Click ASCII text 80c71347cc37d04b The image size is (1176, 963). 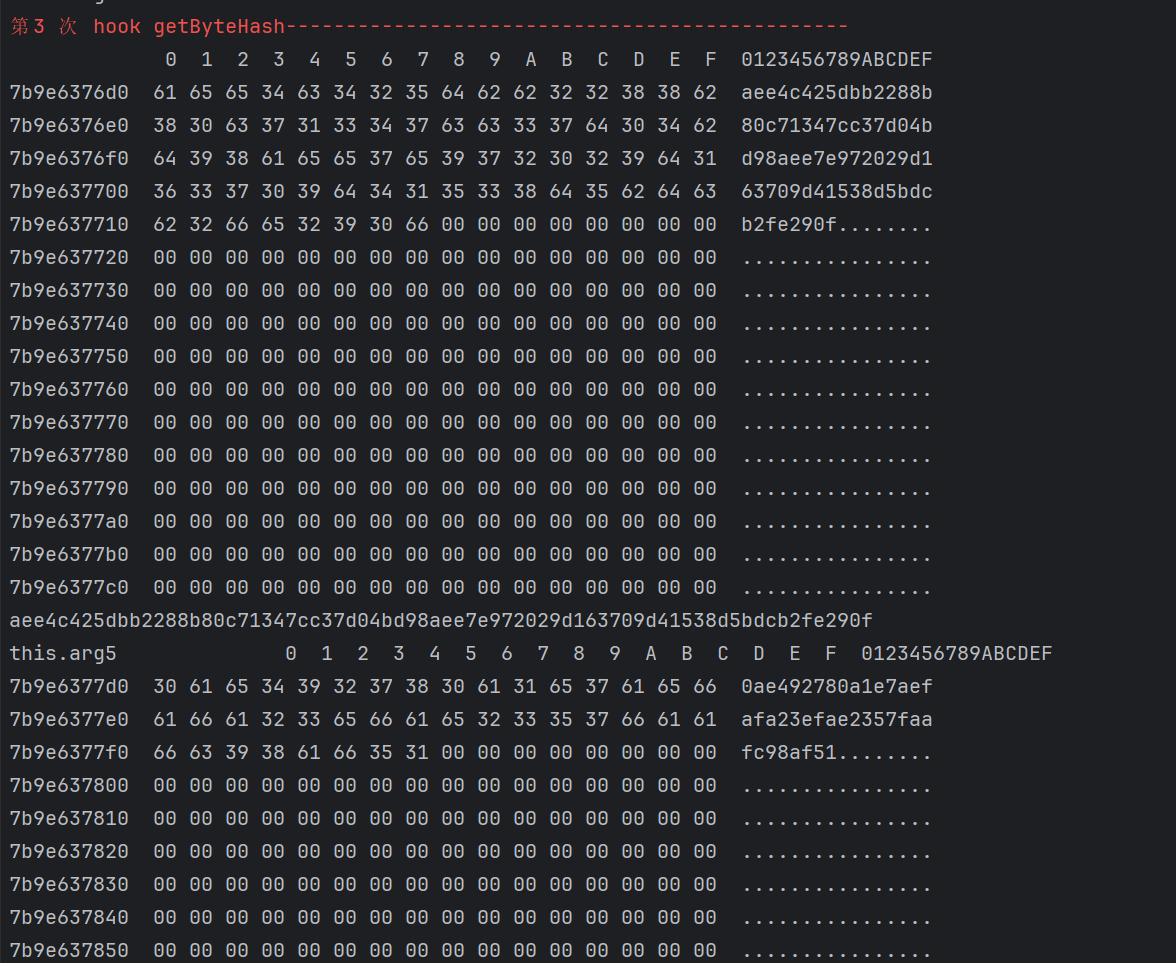(x=836, y=126)
